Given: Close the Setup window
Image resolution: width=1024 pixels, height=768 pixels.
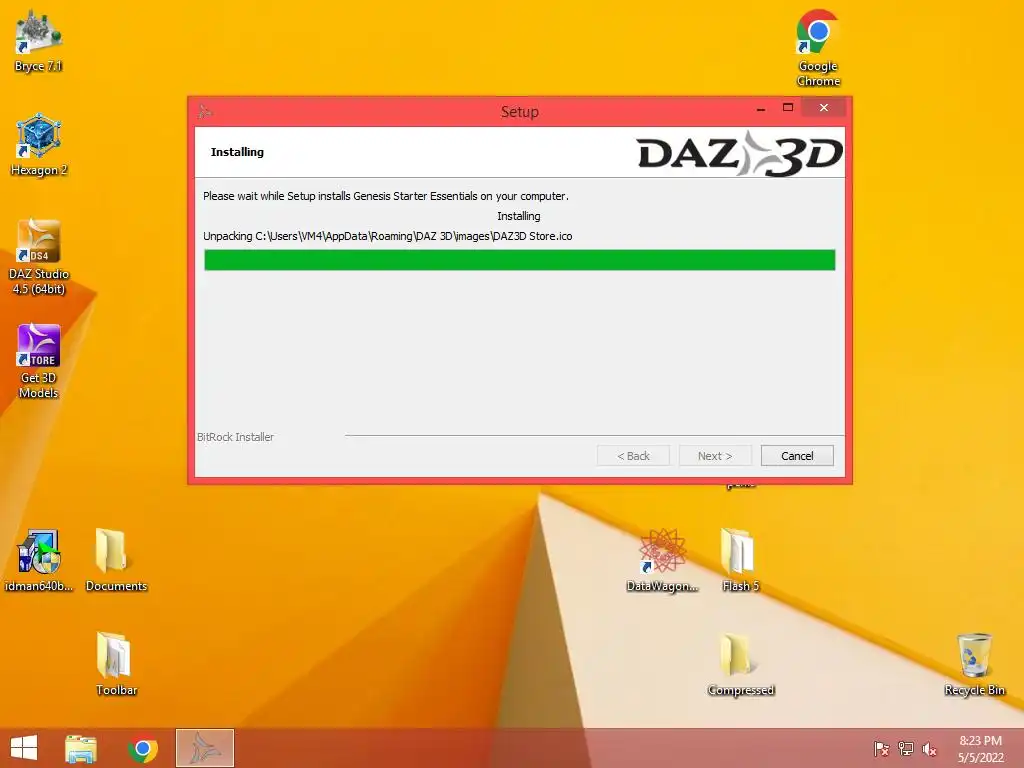Looking at the screenshot, I should (824, 108).
